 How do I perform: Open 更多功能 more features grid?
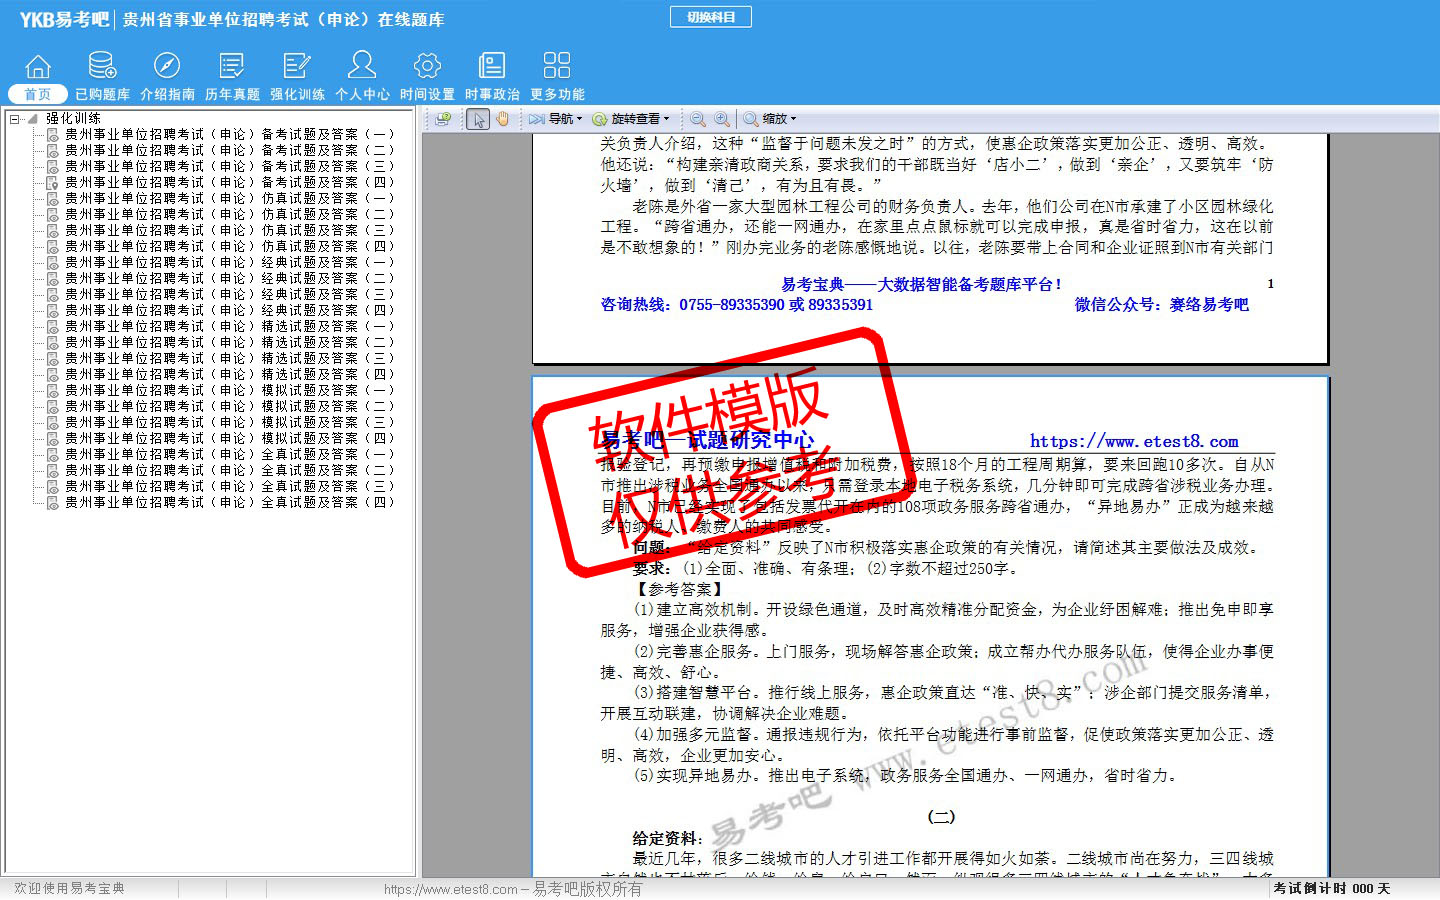click(x=557, y=77)
